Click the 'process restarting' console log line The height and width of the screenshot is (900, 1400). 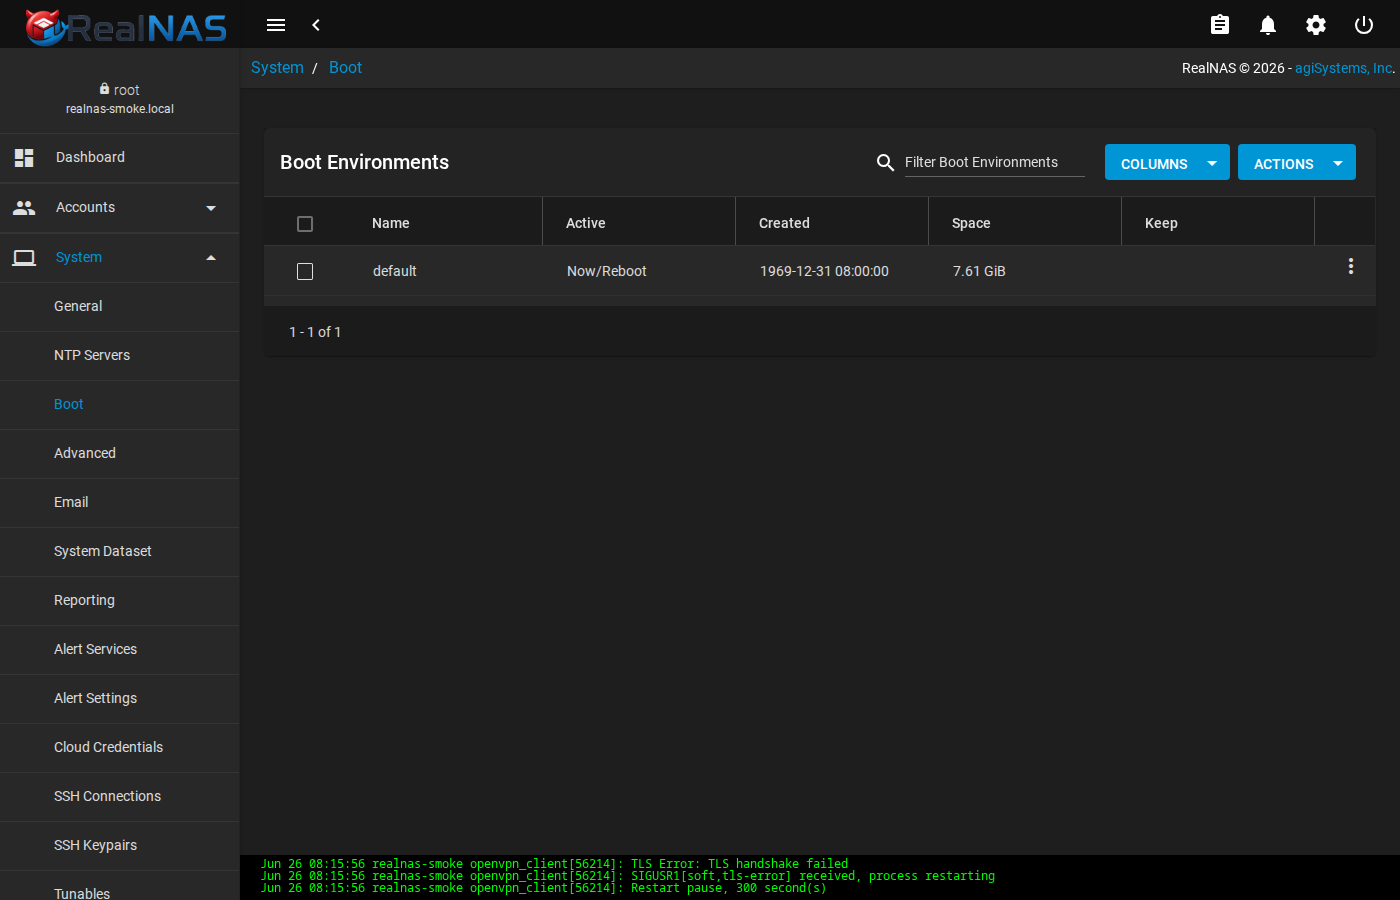coord(628,876)
